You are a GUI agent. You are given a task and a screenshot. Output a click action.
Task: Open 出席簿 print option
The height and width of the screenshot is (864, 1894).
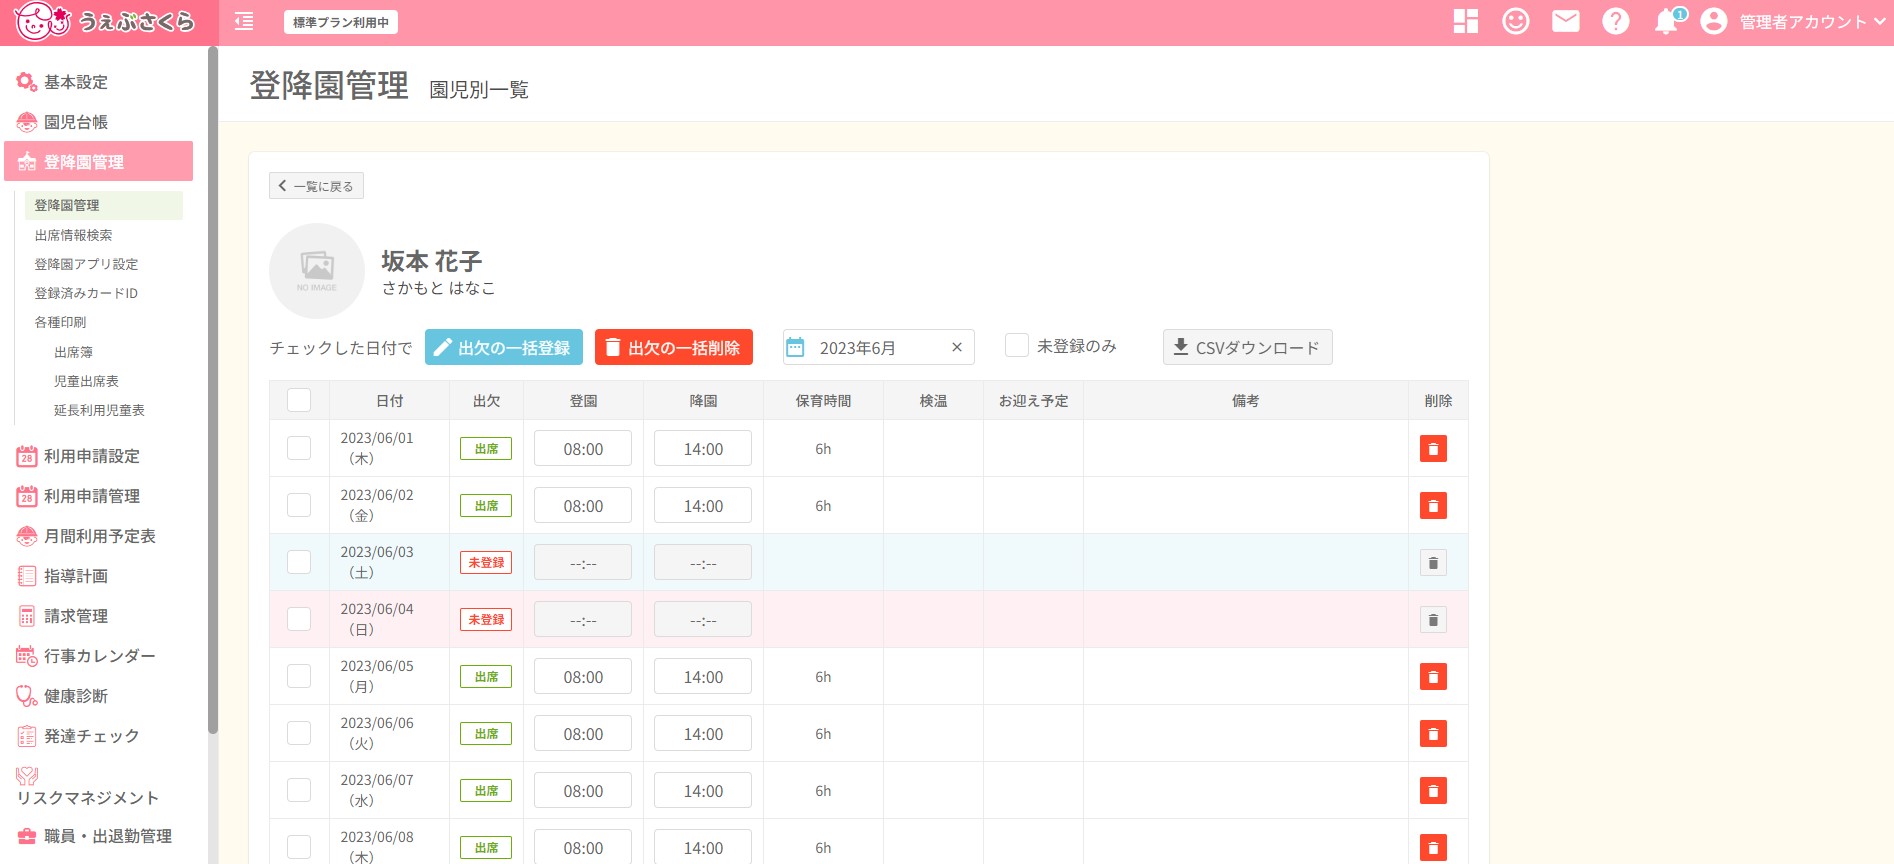coord(73,352)
